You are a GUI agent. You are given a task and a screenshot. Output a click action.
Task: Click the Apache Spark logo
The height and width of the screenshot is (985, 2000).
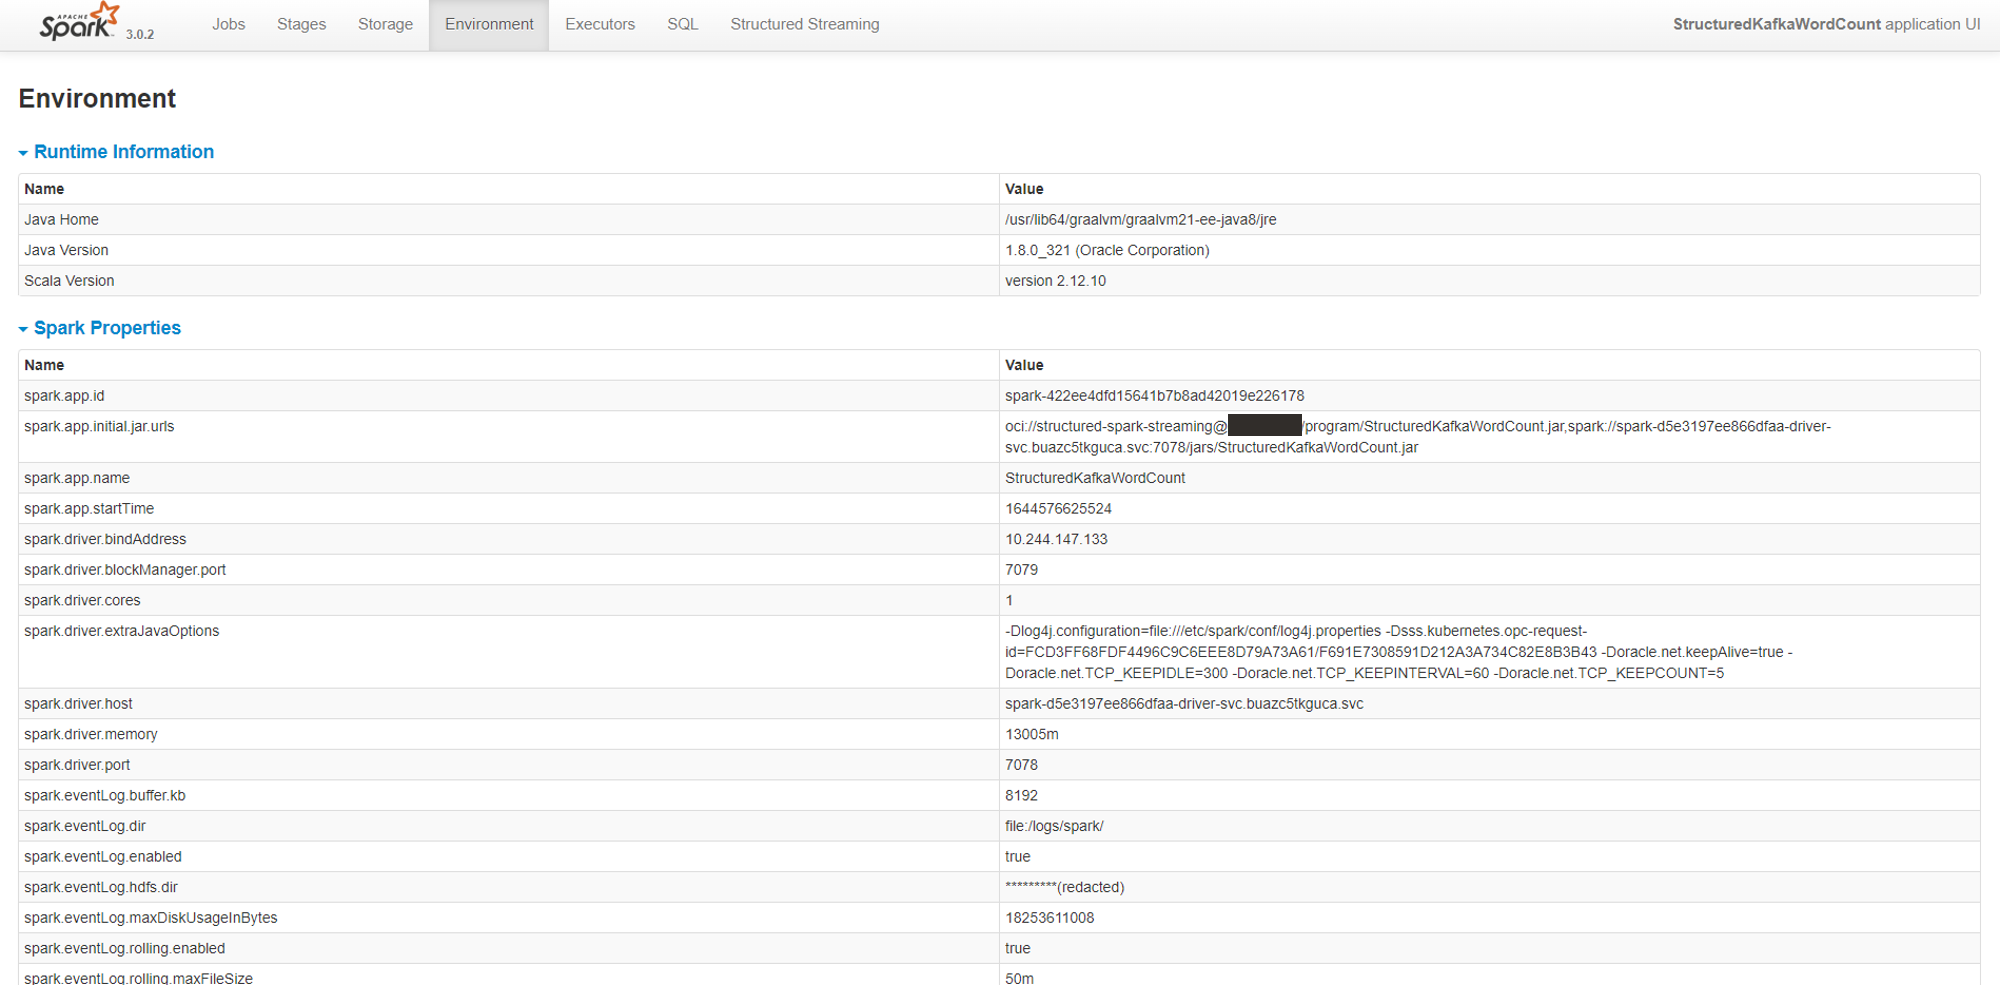(79, 22)
